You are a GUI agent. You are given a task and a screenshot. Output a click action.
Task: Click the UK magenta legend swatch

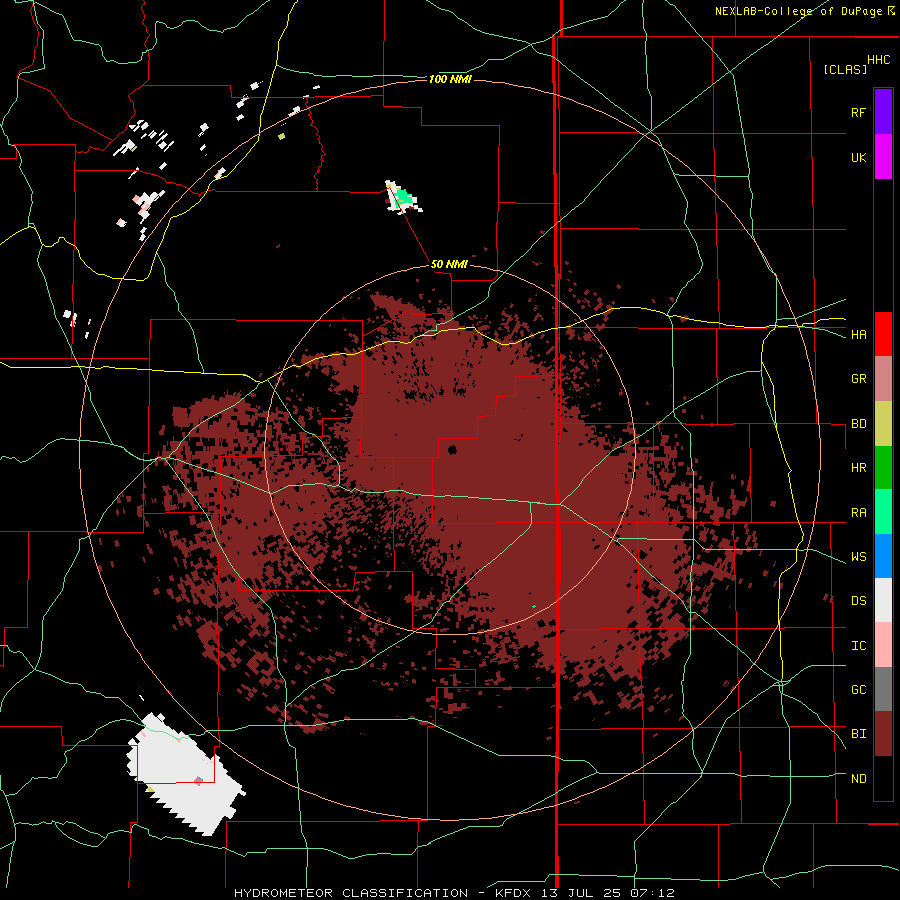883,157
